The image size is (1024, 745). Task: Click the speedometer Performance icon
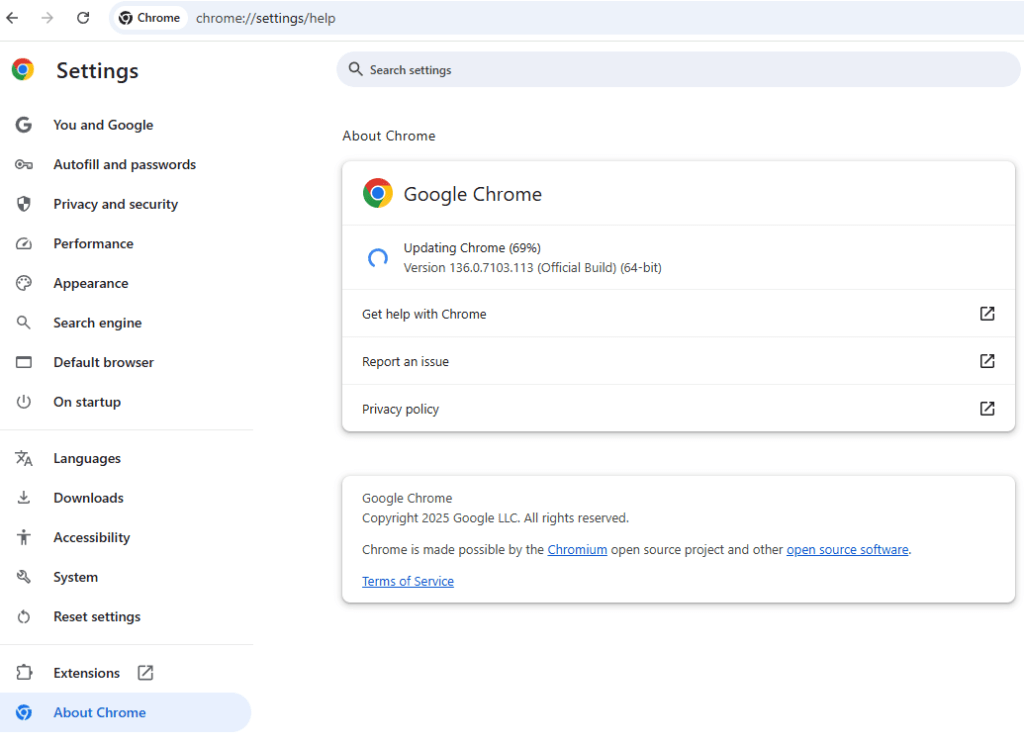(24, 244)
